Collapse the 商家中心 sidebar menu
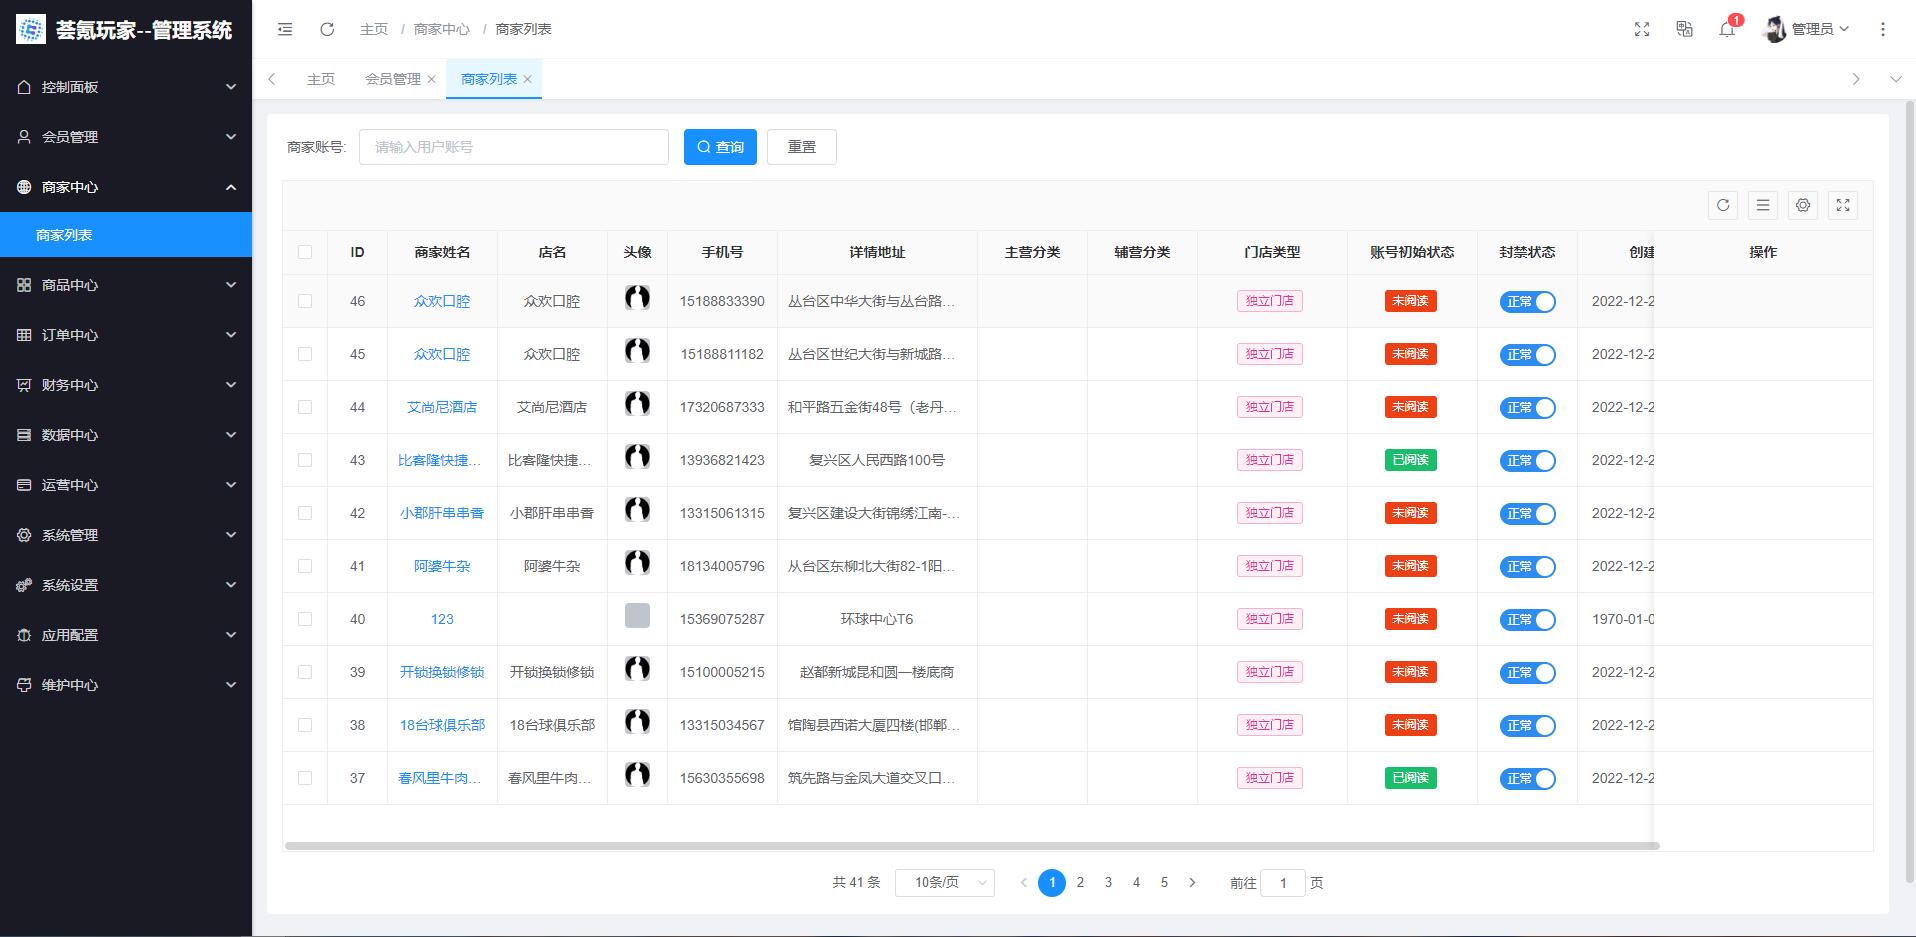This screenshot has height=937, width=1916. tap(126, 187)
